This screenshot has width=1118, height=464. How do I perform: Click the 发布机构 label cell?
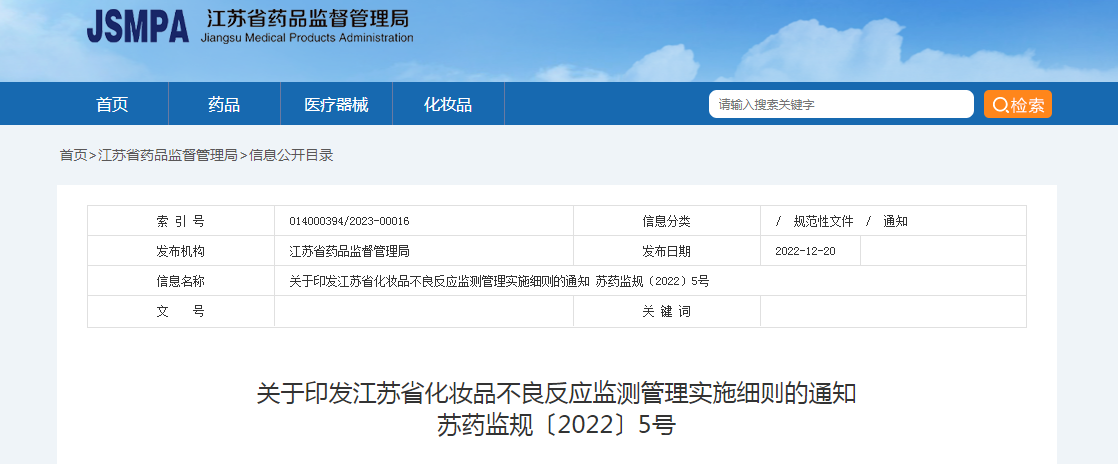[x=180, y=251]
